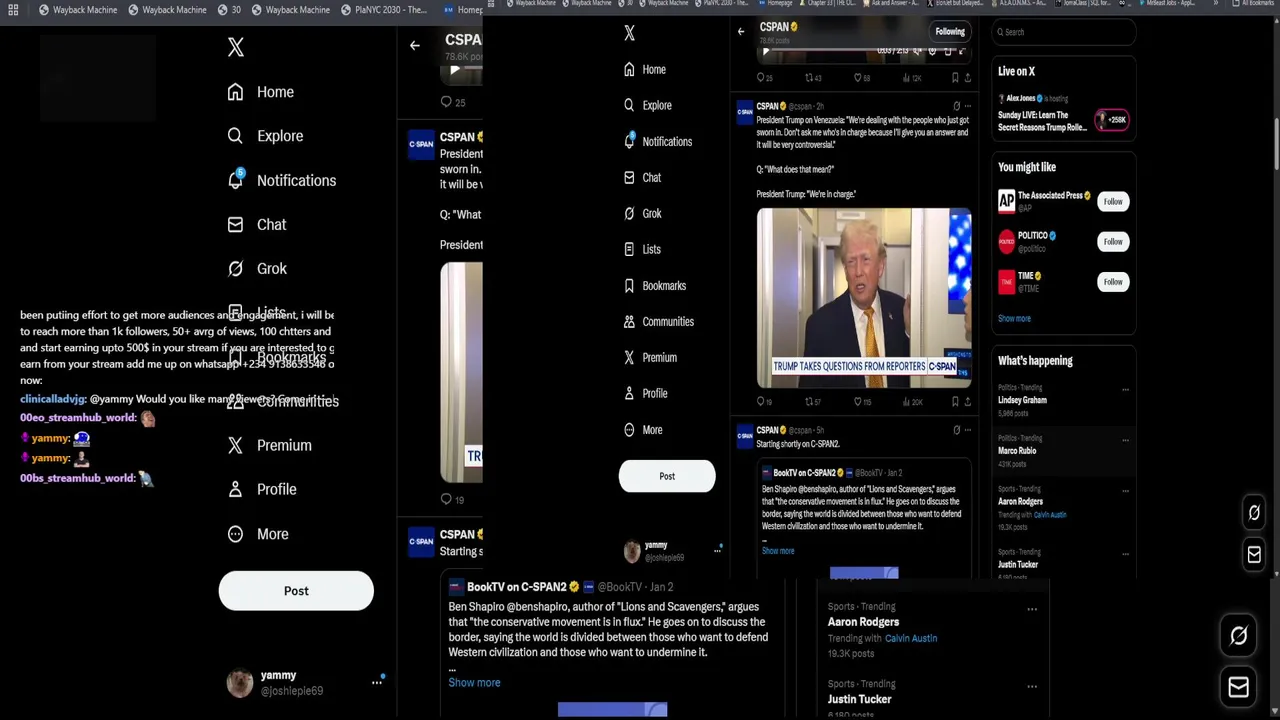This screenshot has height=720, width=1280.
Task: Bookmark the video post with 12K views
Action: click(955, 78)
